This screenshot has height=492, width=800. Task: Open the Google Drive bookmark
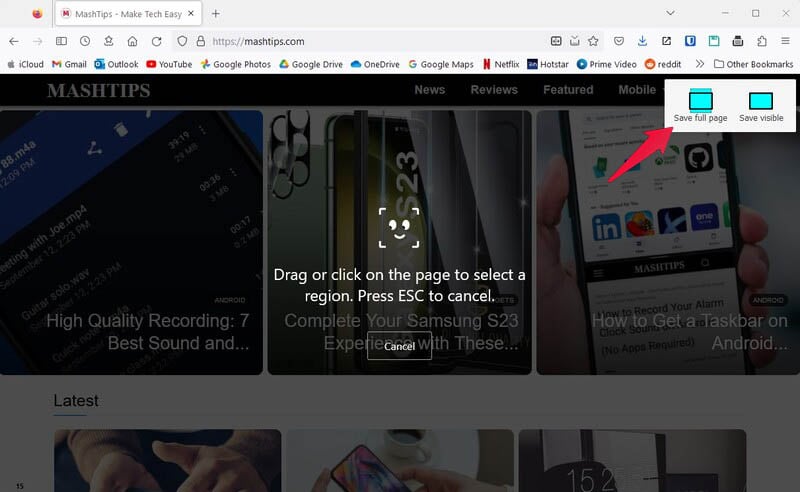[311, 64]
